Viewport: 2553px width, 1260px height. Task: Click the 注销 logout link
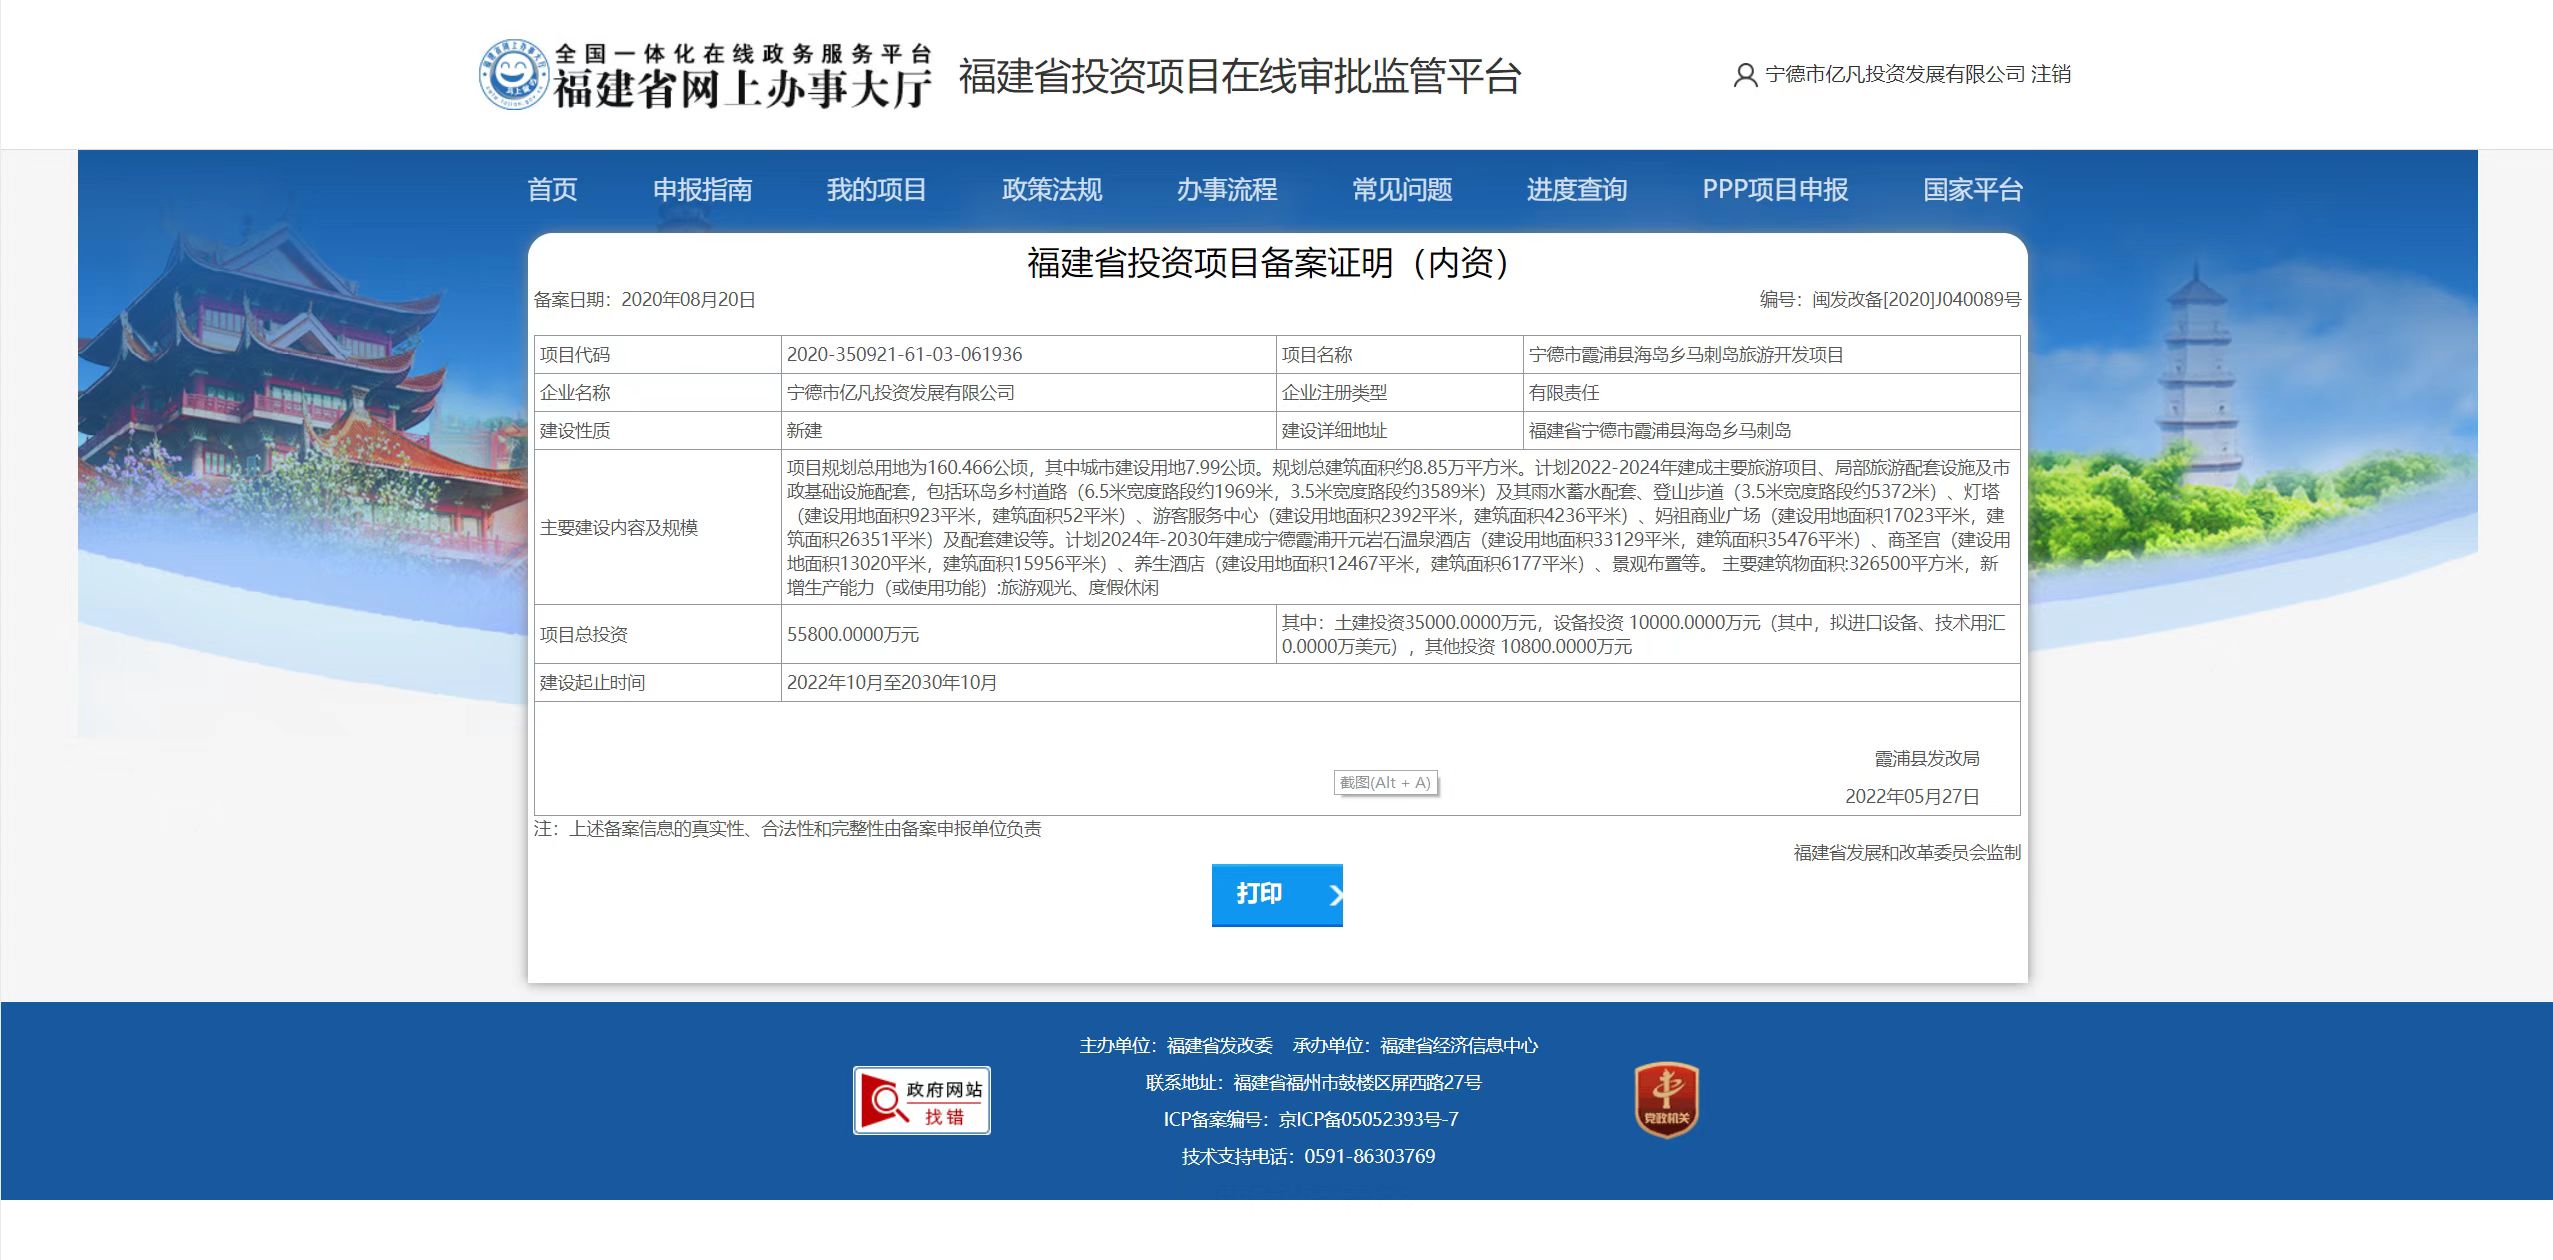point(2050,75)
